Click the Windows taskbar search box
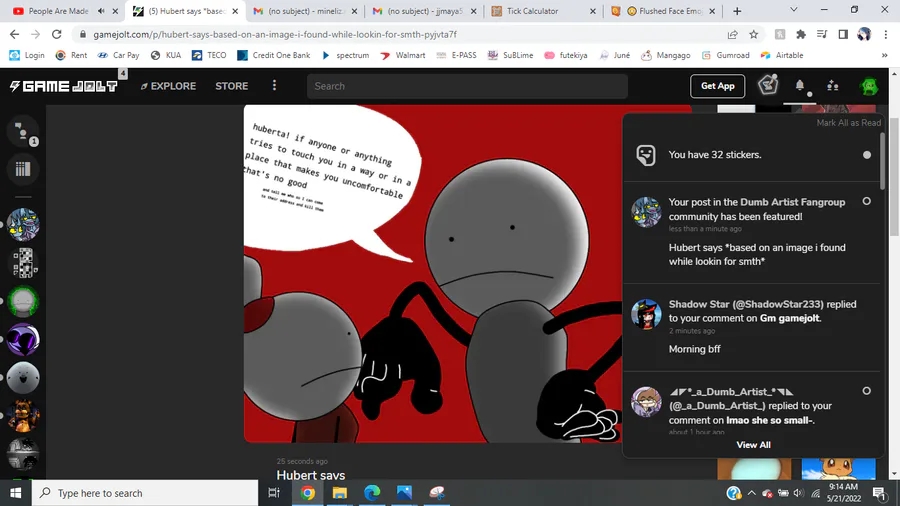 click(x=145, y=493)
